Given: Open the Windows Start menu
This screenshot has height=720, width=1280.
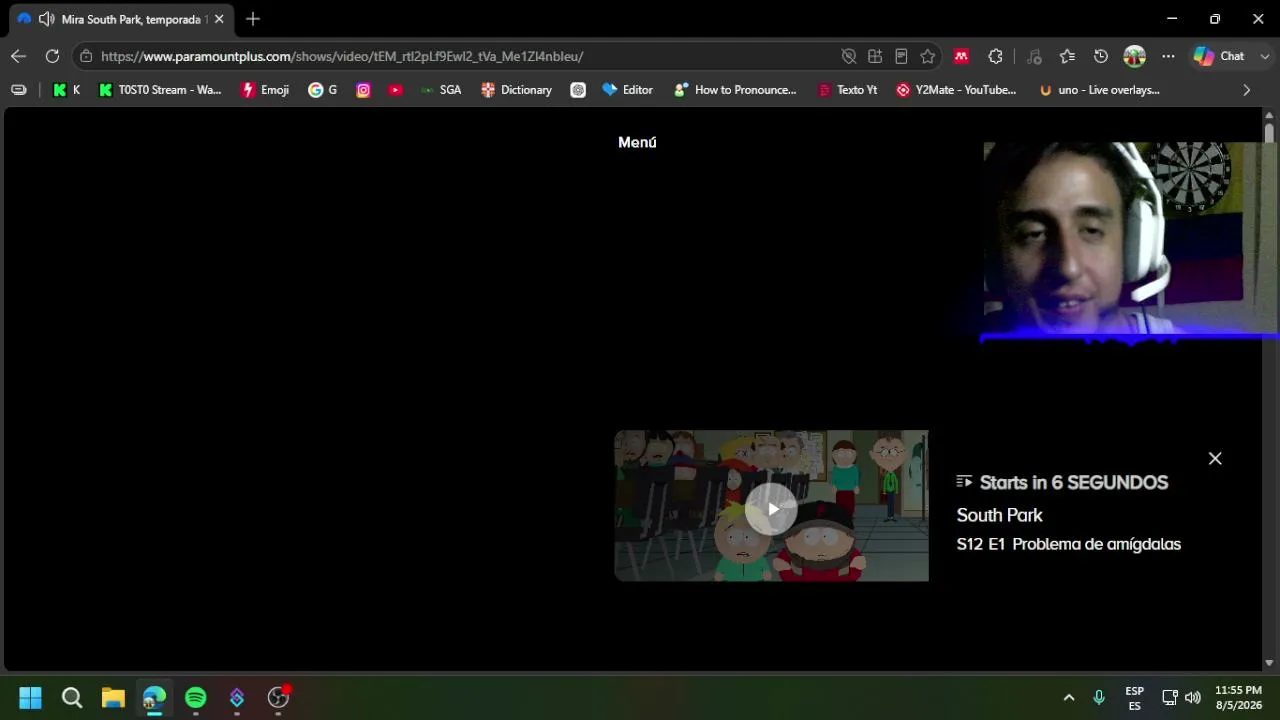Looking at the screenshot, I should (x=30, y=697).
